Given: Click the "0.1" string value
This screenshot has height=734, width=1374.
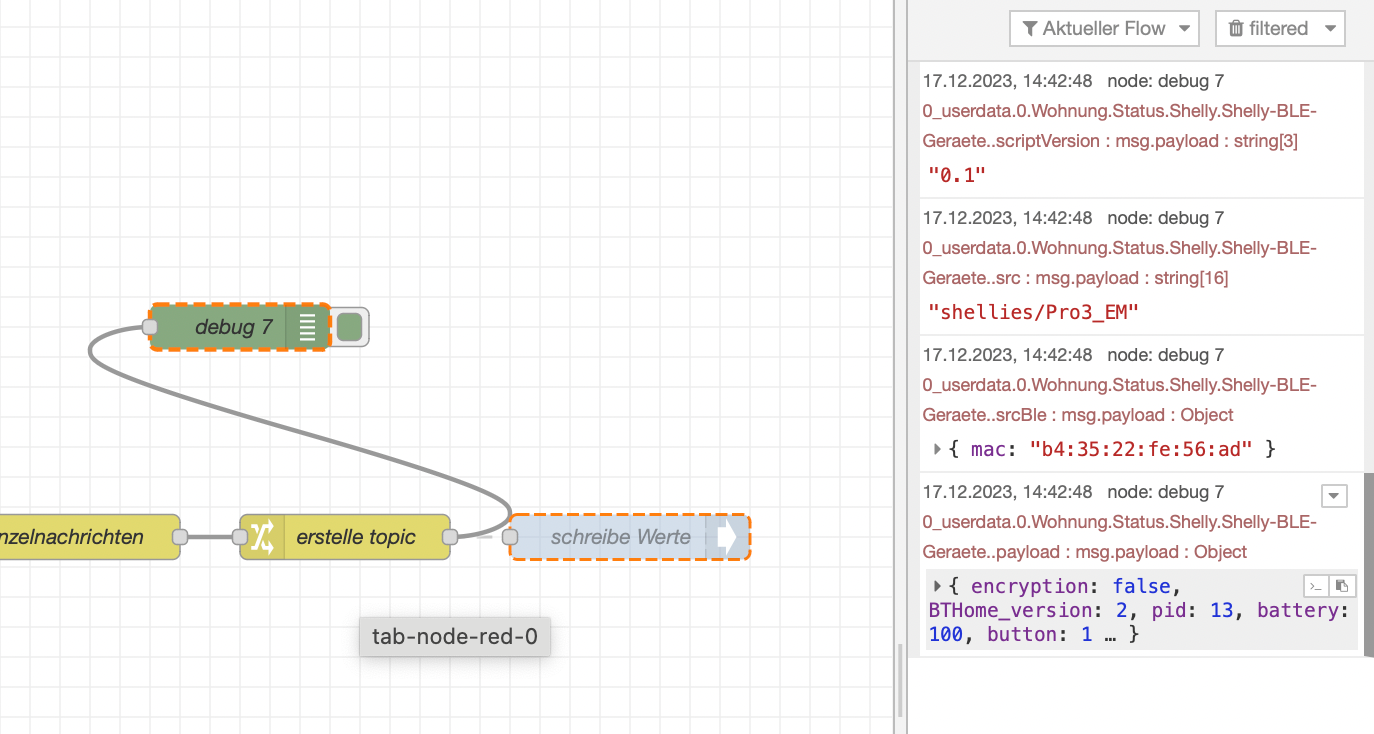Looking at the screenshot, I should click(x=957, y=175).
